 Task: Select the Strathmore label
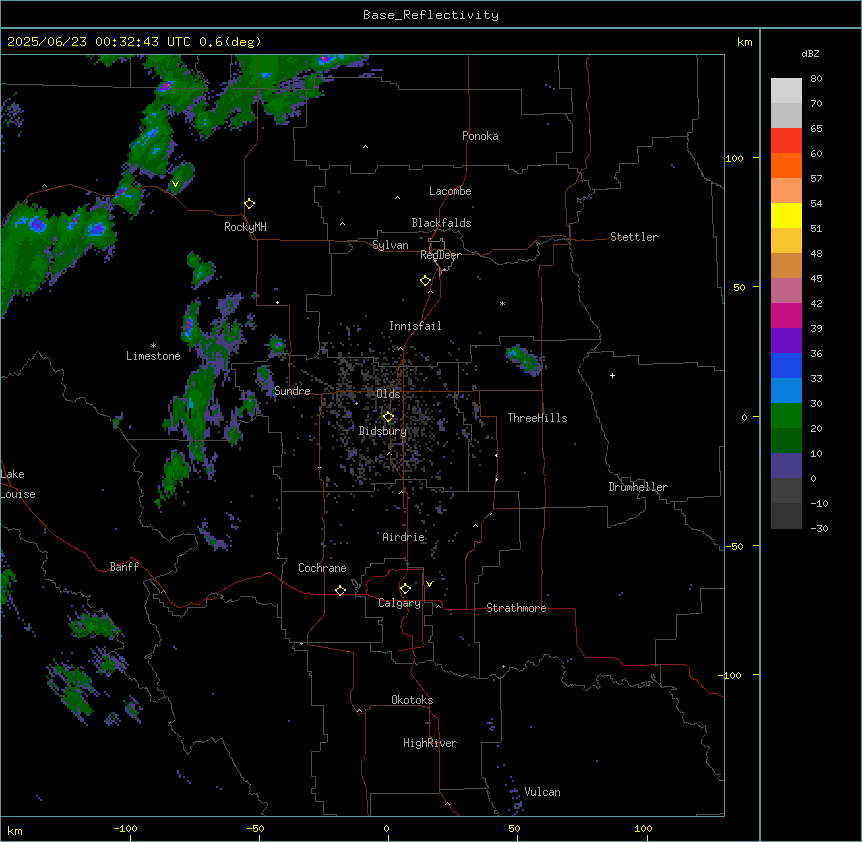pyautogui.click(x=516, y=608)
